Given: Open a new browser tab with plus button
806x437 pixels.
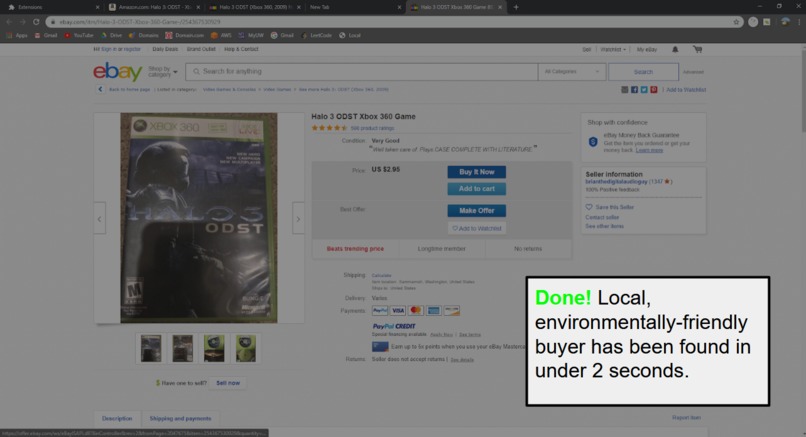Looking at the screenshot, I should point(516,7).
